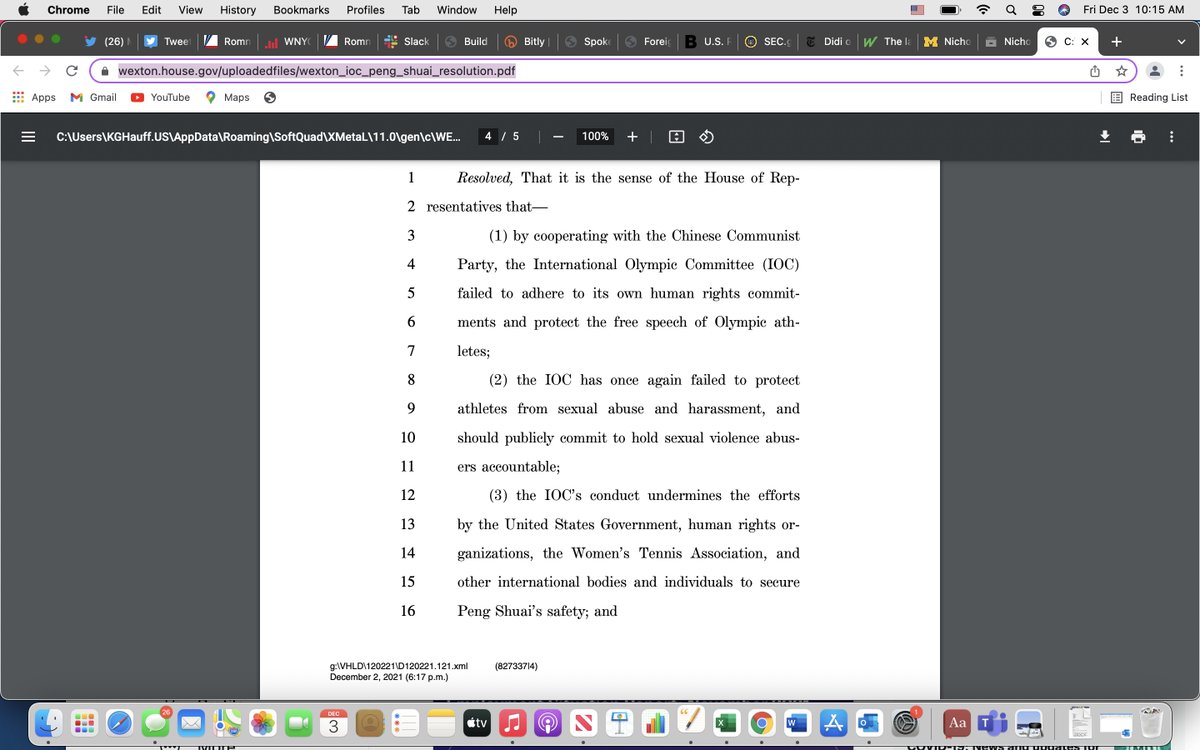Switch to the Tweet tab
This screenshot has height=750, width=1200.
(x=167, y=42)
